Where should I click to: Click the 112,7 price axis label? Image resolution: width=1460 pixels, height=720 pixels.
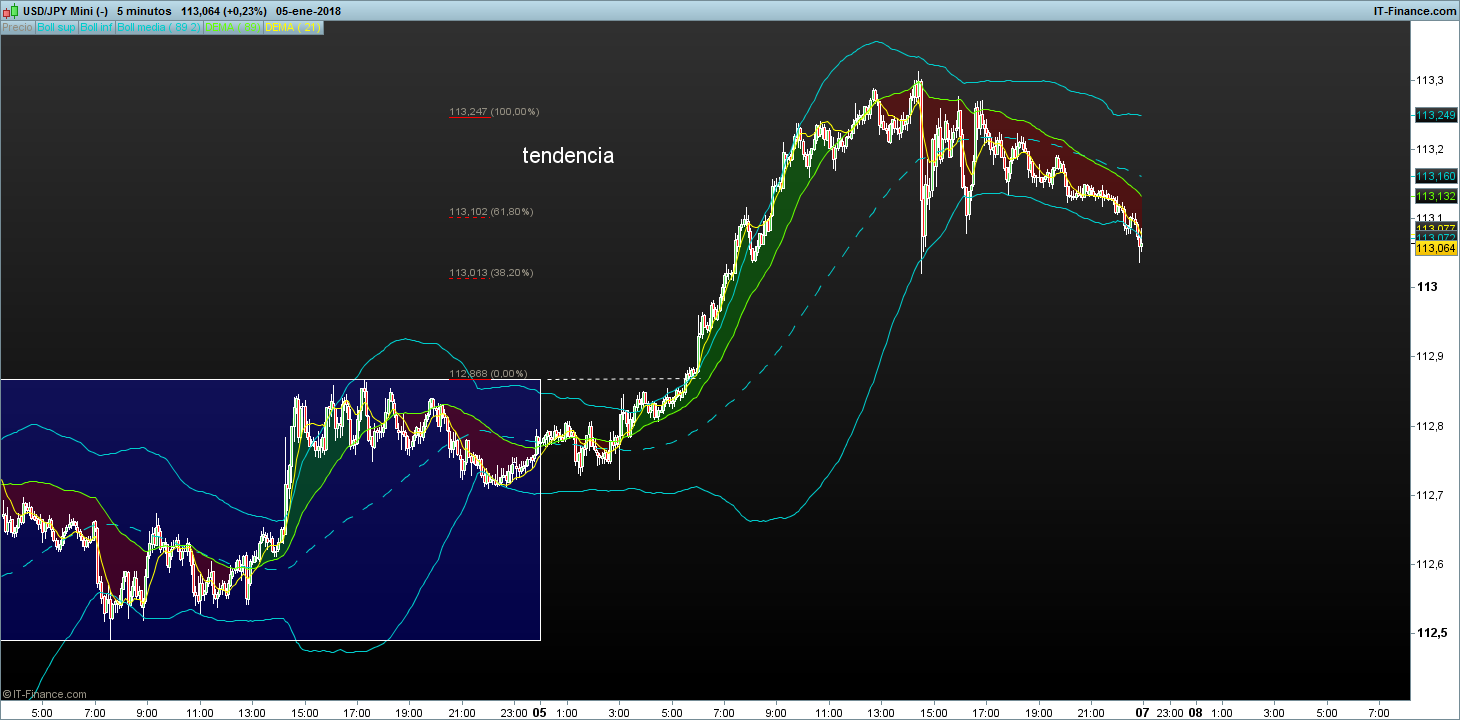(1429, 495)
